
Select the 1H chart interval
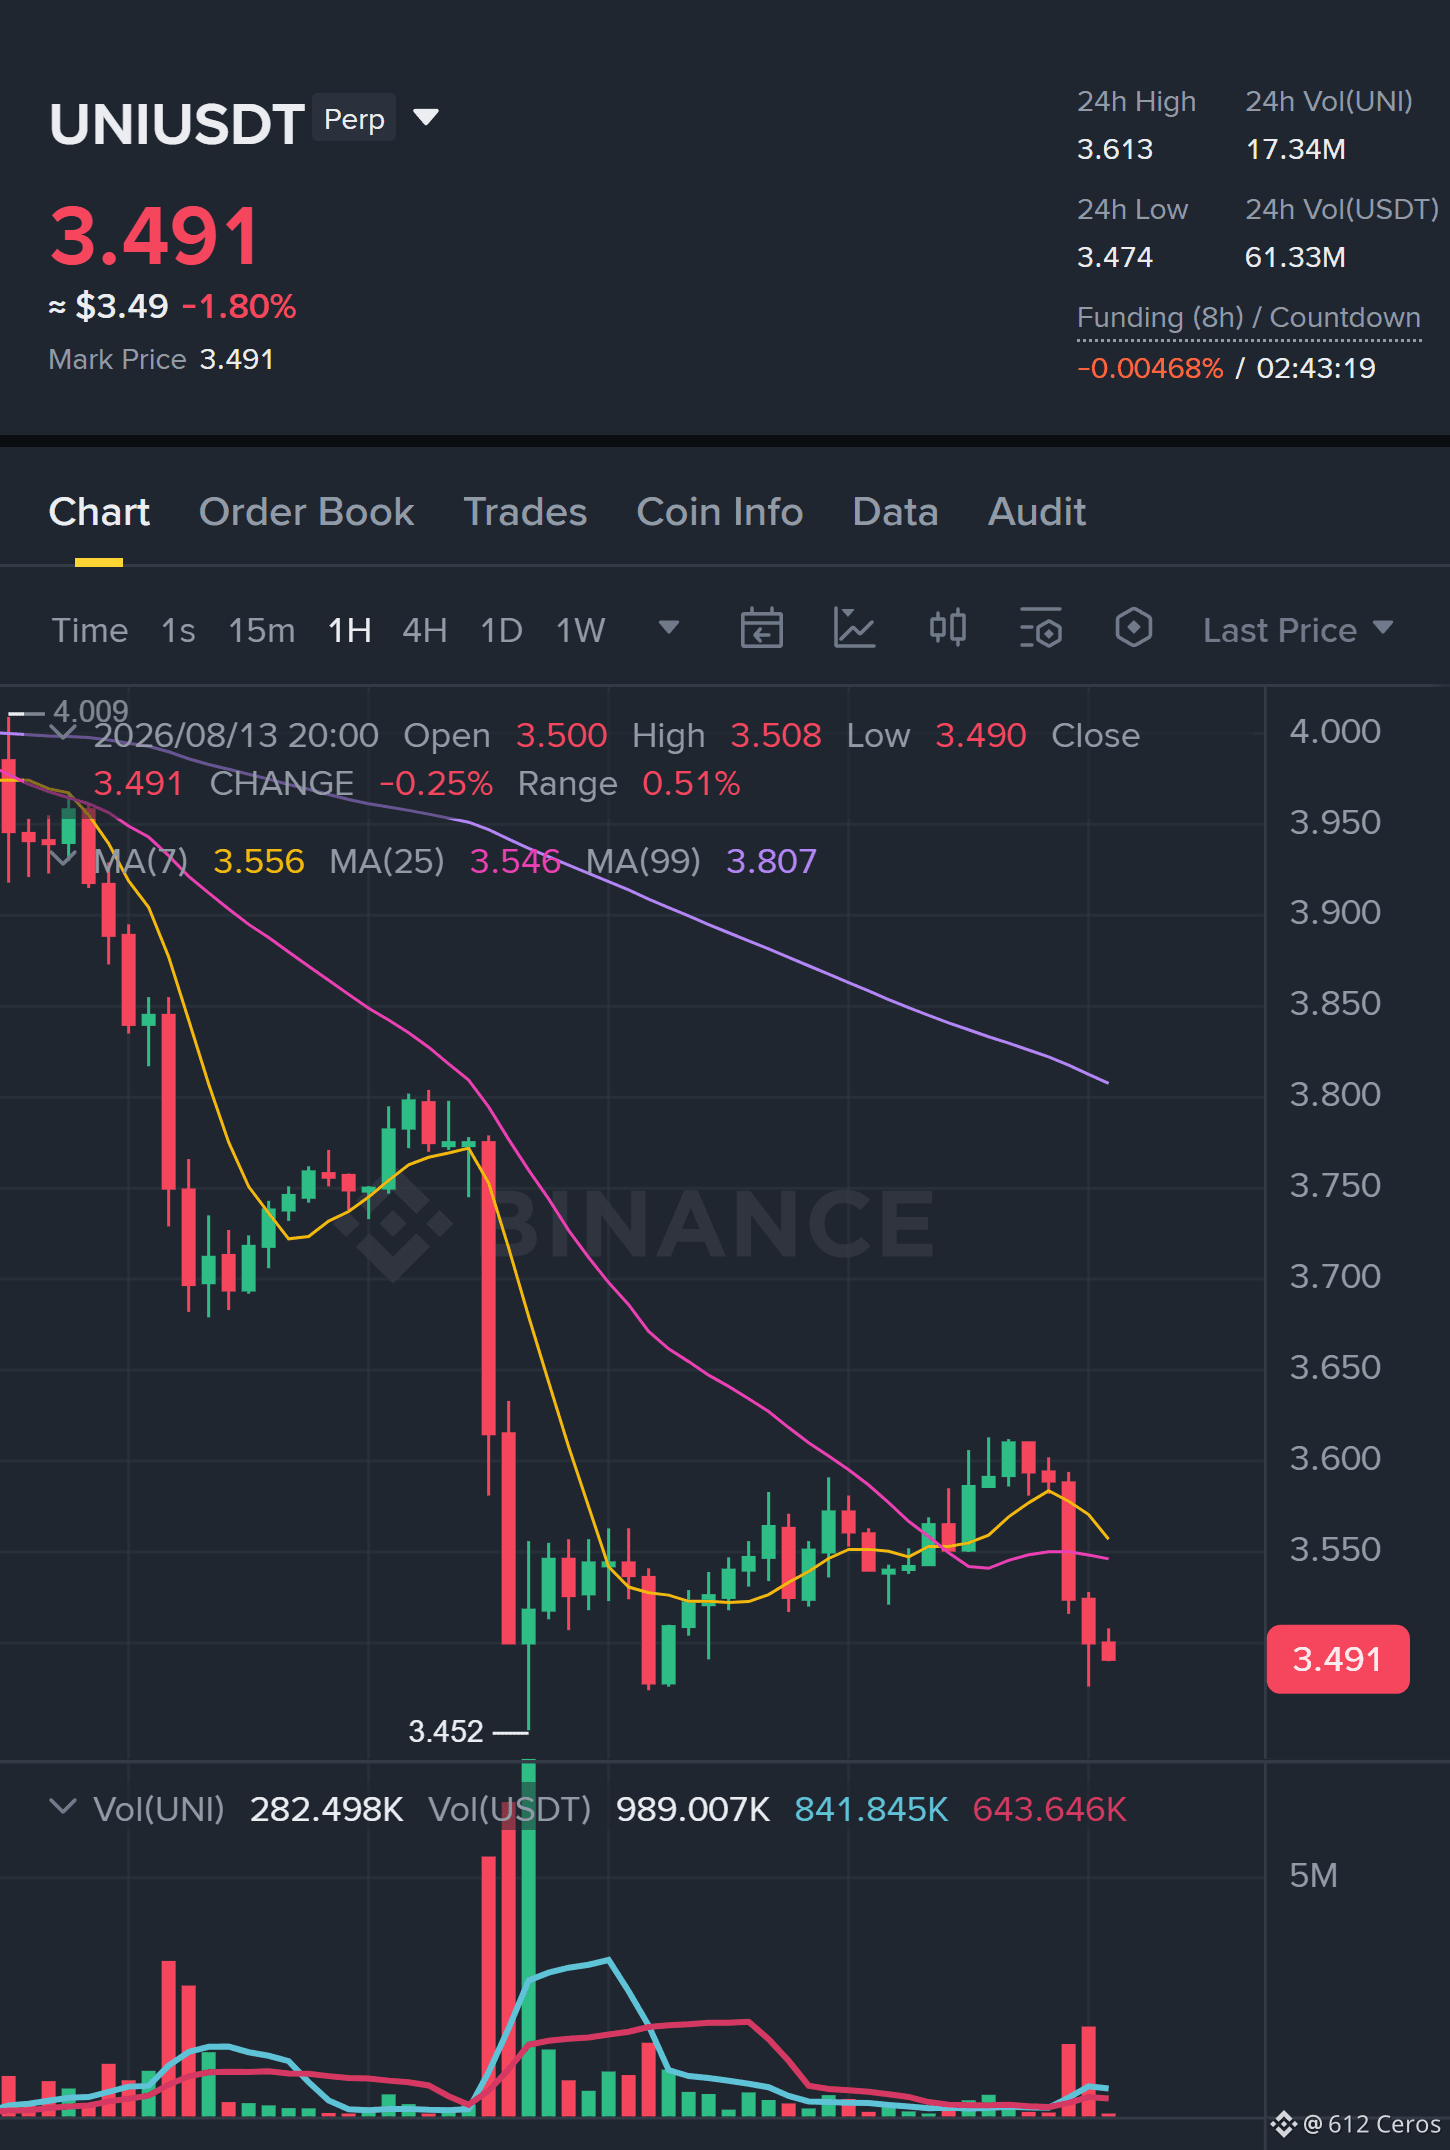[x=350, y=630]
